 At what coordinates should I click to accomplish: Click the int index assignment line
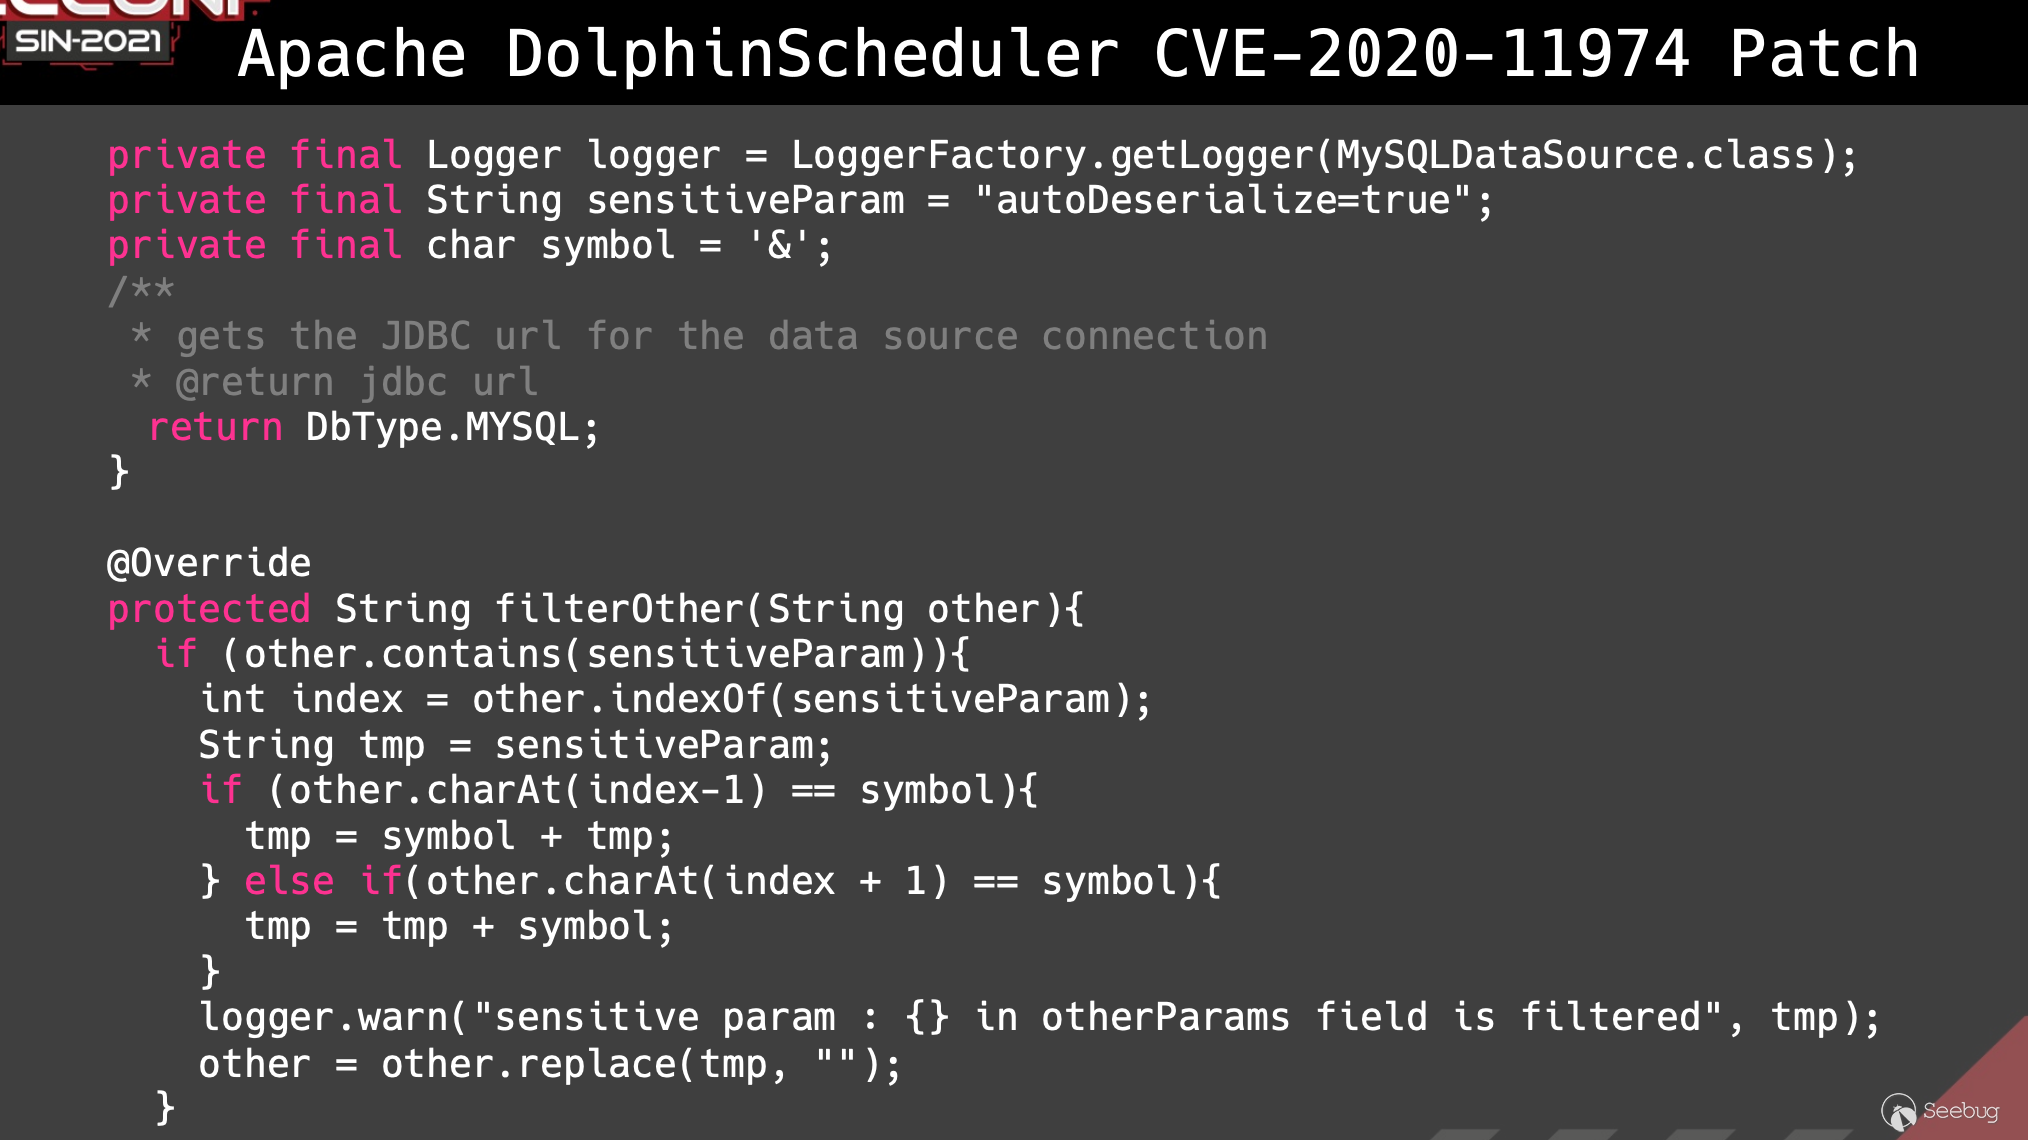(x=675, y=700)
